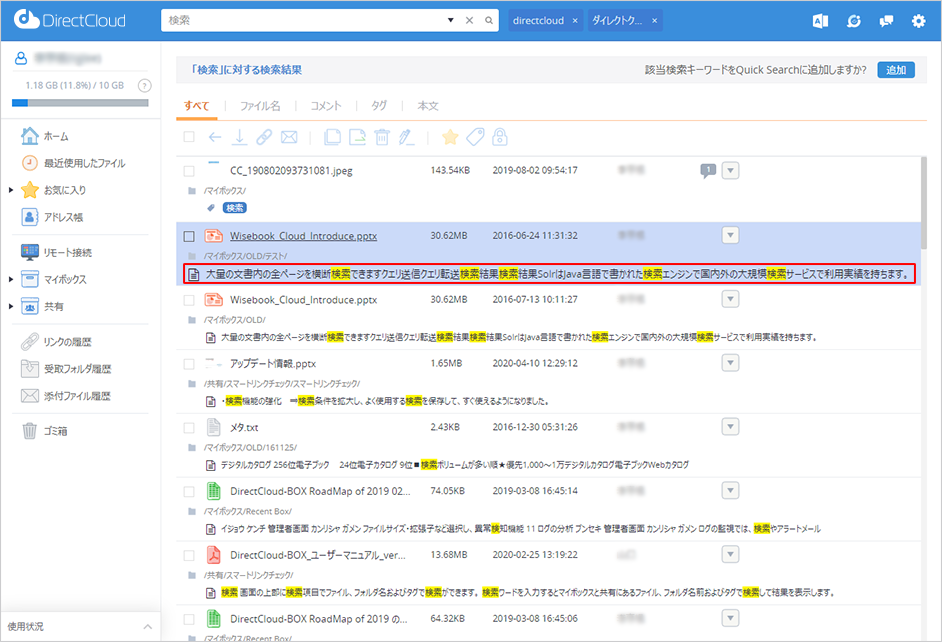Click the padlock icon in the toolbar
This screenshot has width=942, height=642.
pyautogui.click(x=499, y=137)
